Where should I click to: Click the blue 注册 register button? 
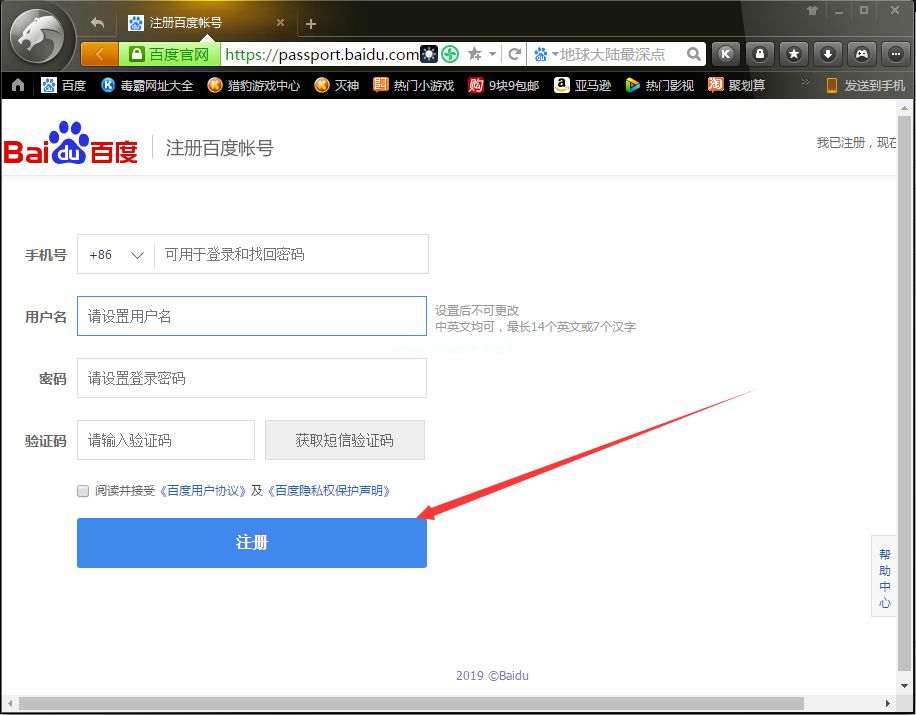tap(251, 543)
